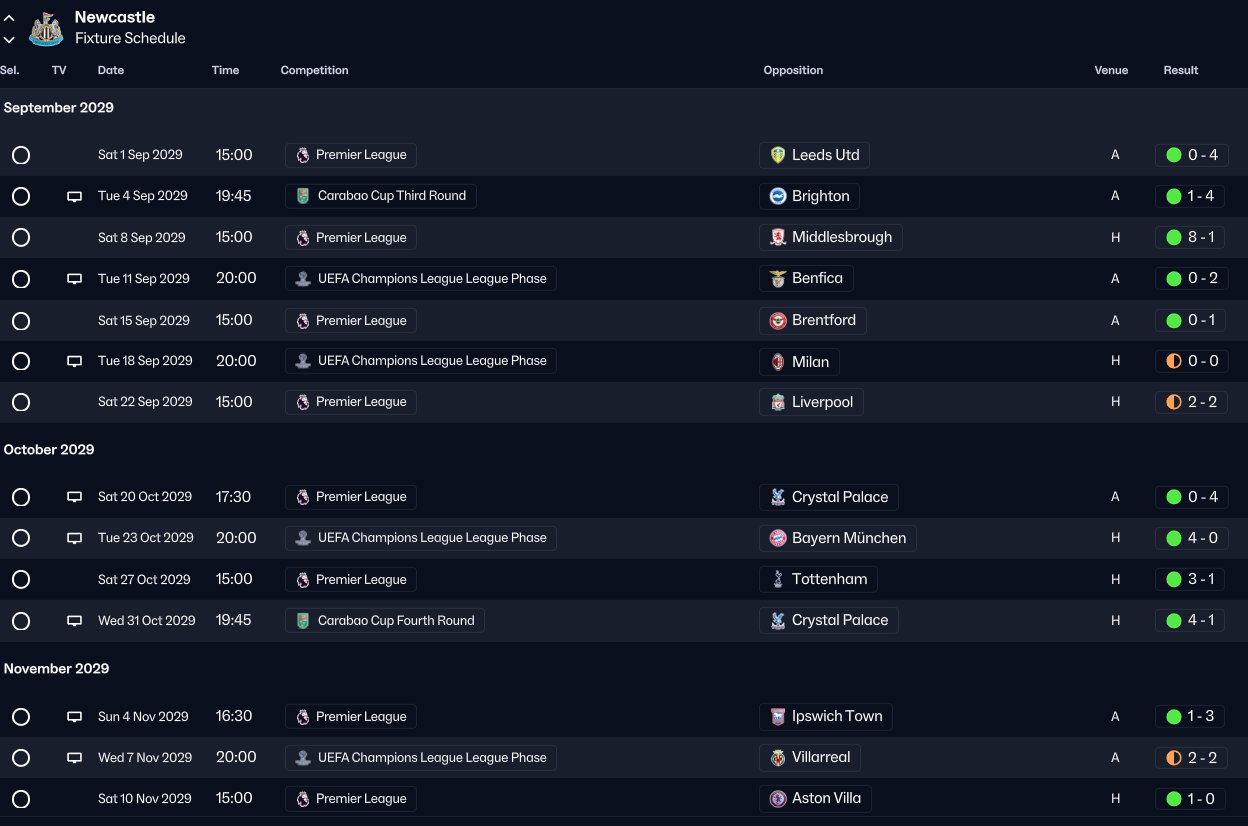Click the Wed 31 Oct 2029 date

point(147,620)
